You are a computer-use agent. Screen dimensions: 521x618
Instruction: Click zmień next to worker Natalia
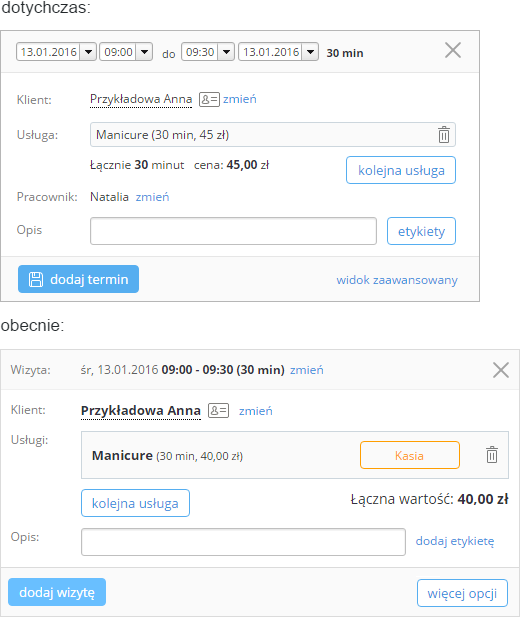(152, 197)
